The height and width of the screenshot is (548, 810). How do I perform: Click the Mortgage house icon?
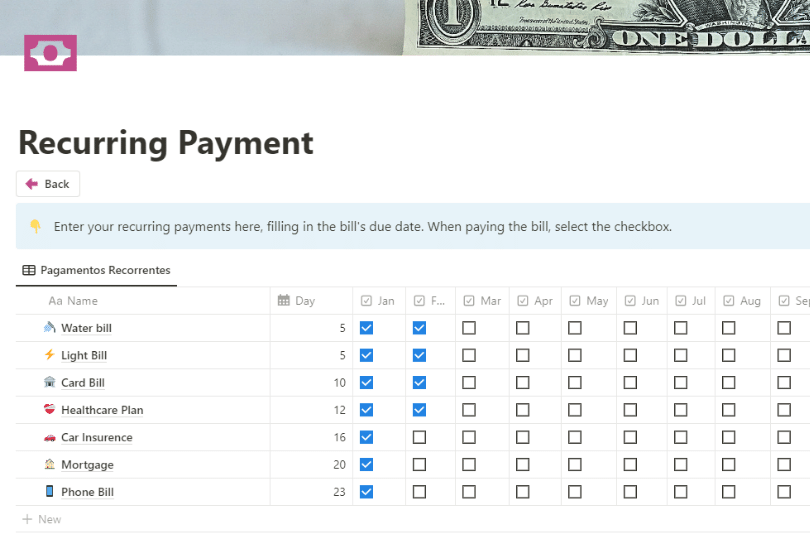click(x=50, y=464)
